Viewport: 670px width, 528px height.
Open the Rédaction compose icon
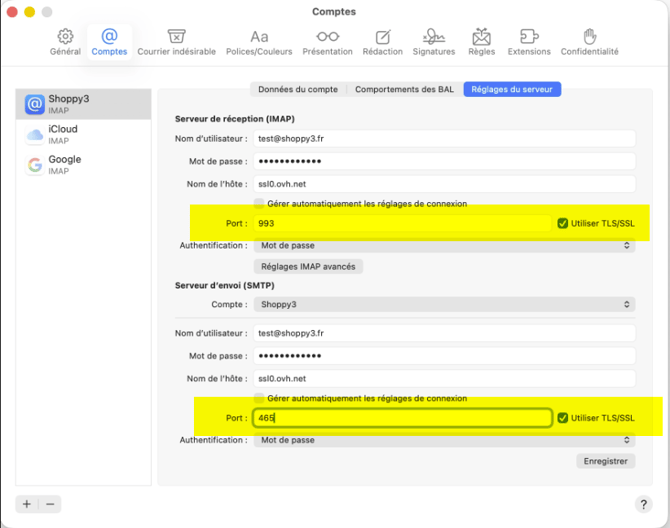coord(382,37)
